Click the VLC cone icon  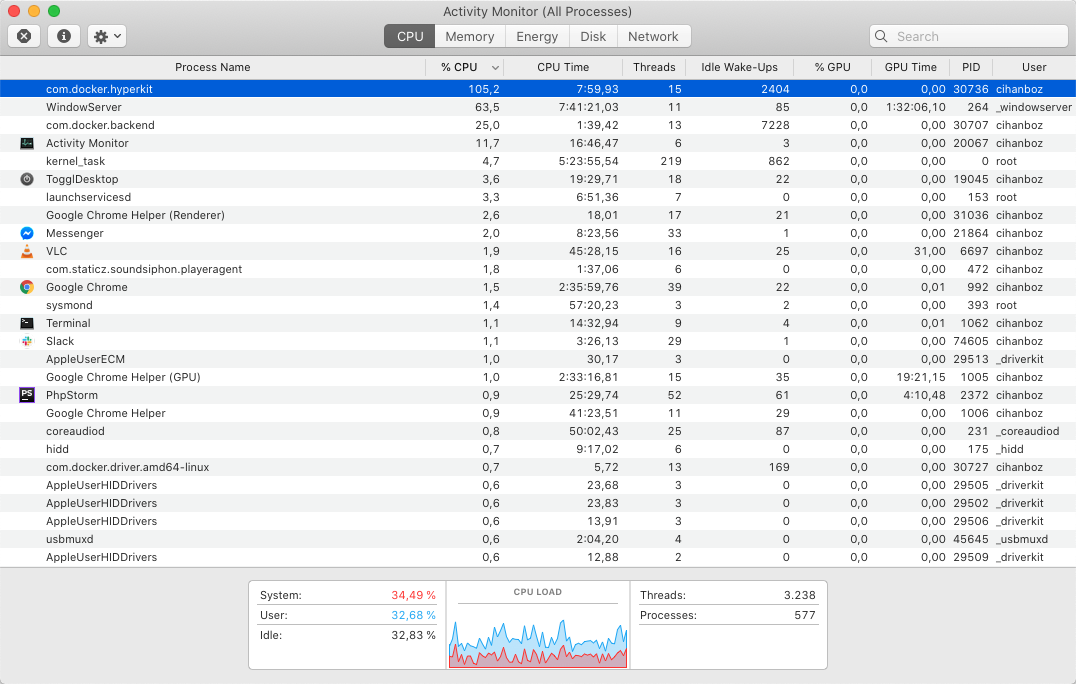coord(27,251)
